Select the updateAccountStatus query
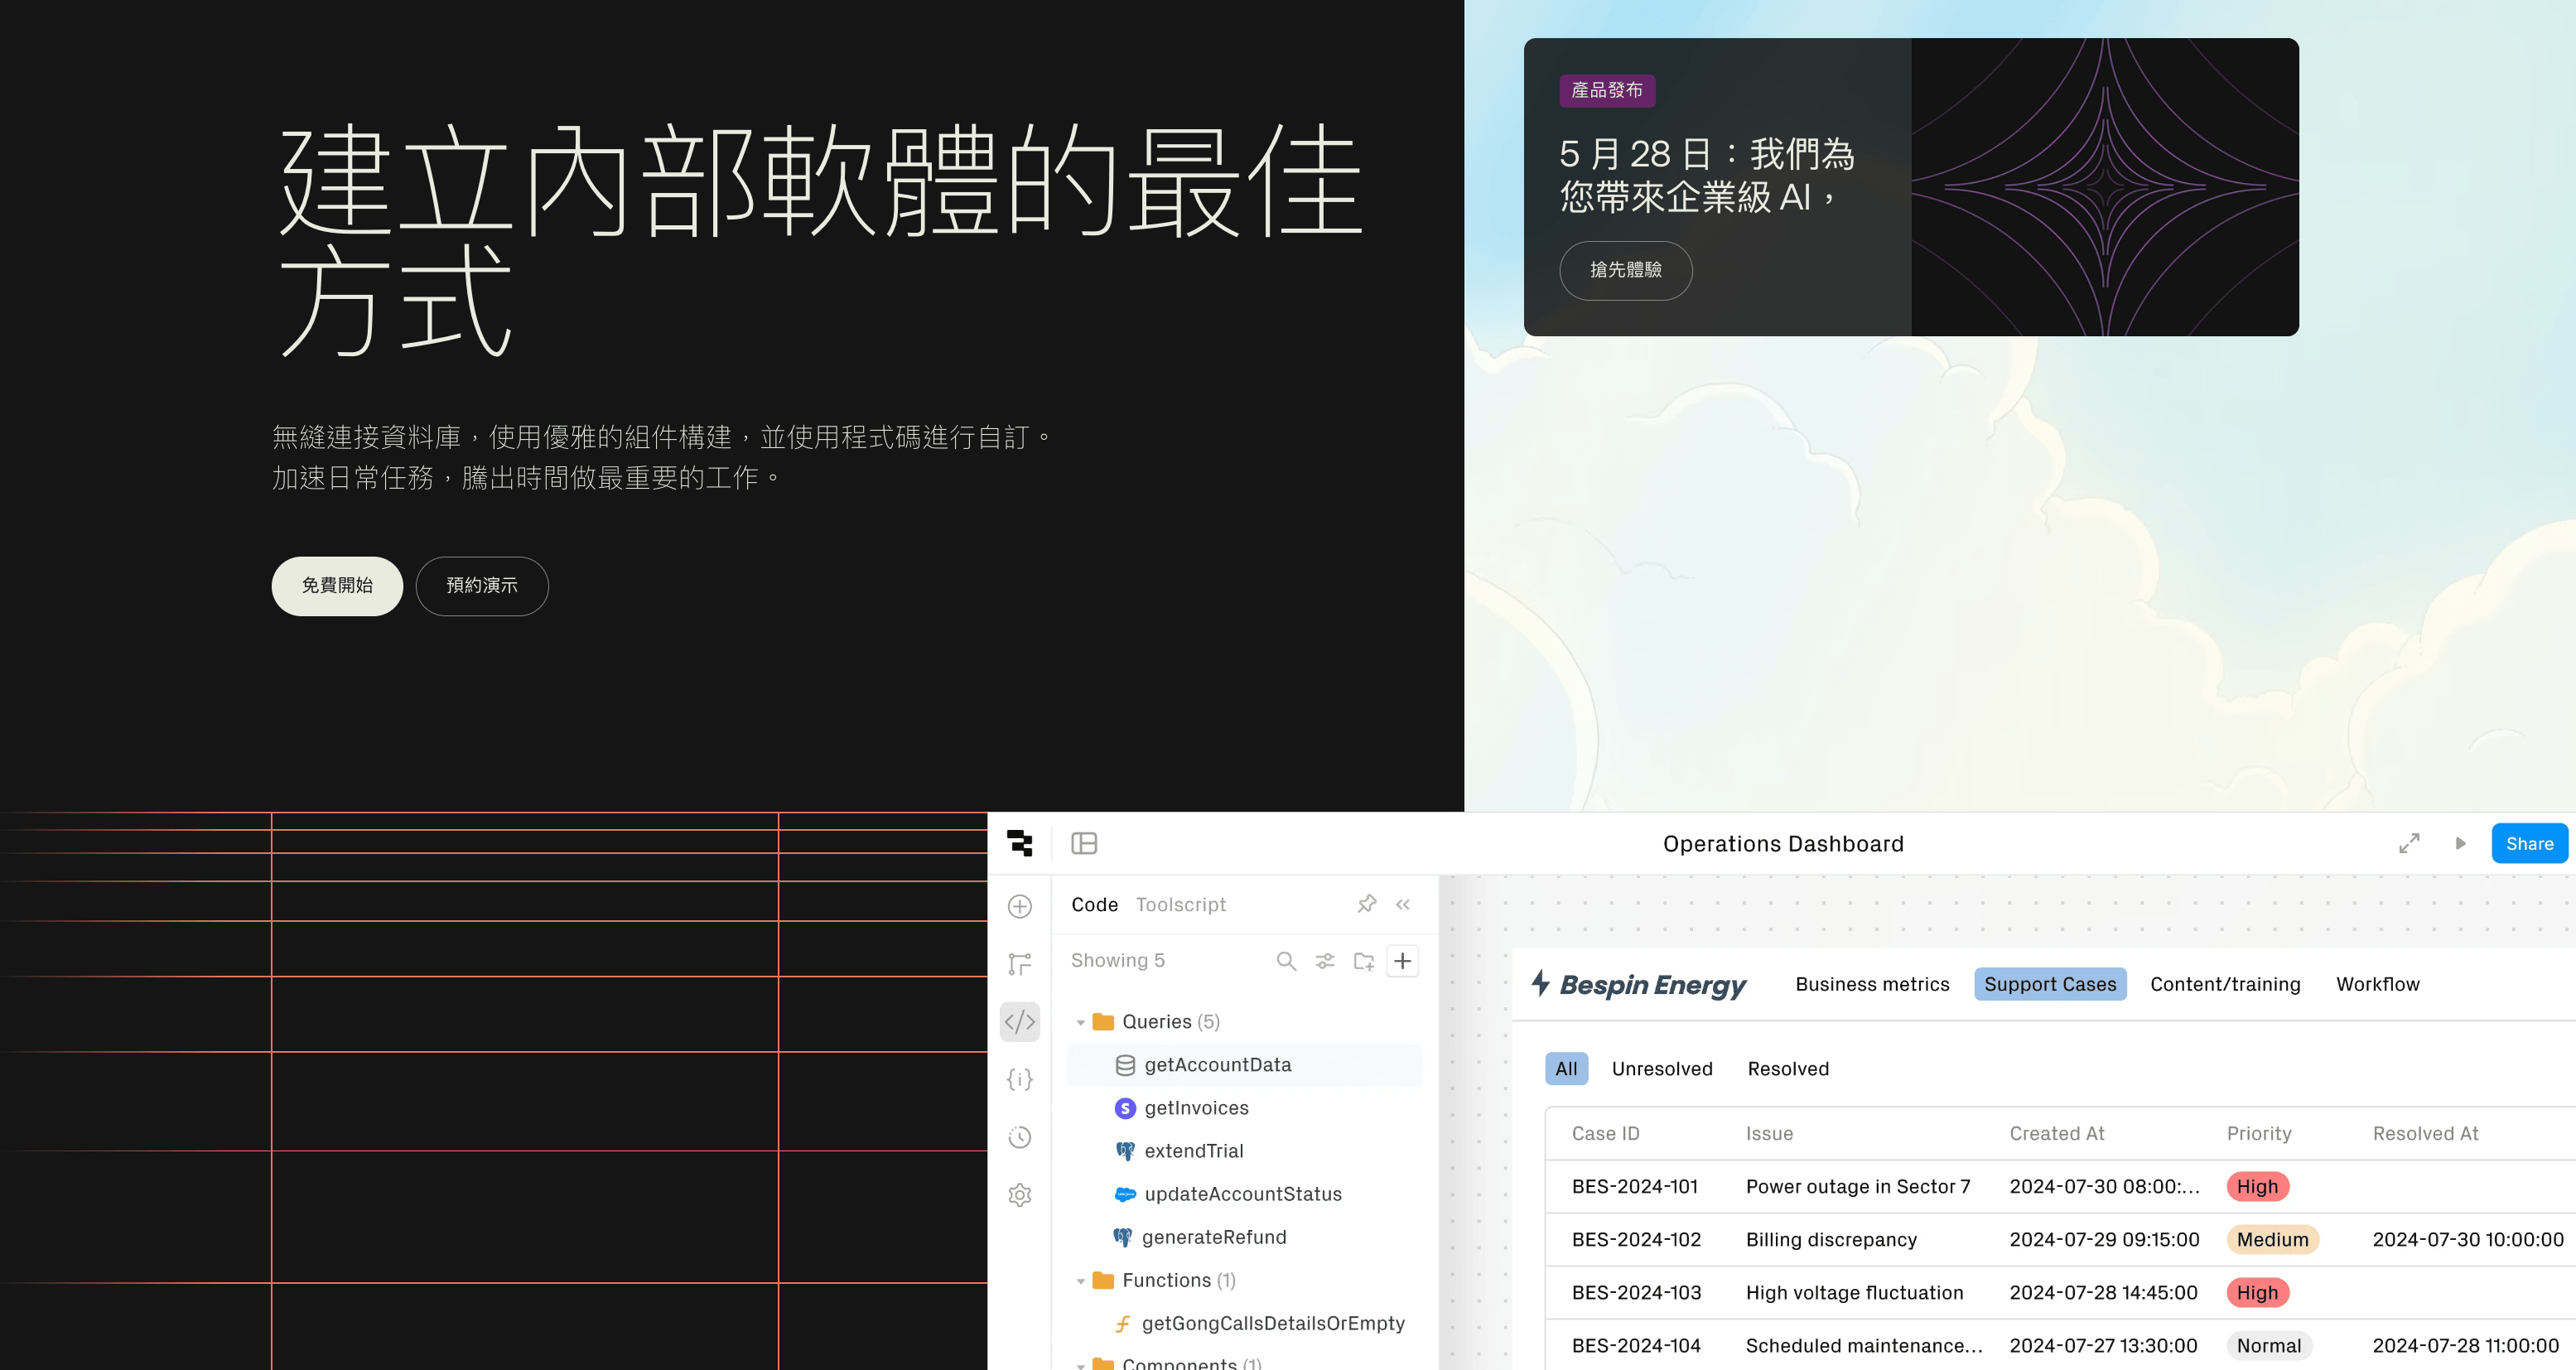The height and width of the screenshot is (1370, 2576). click(x=1244, y=1194)
